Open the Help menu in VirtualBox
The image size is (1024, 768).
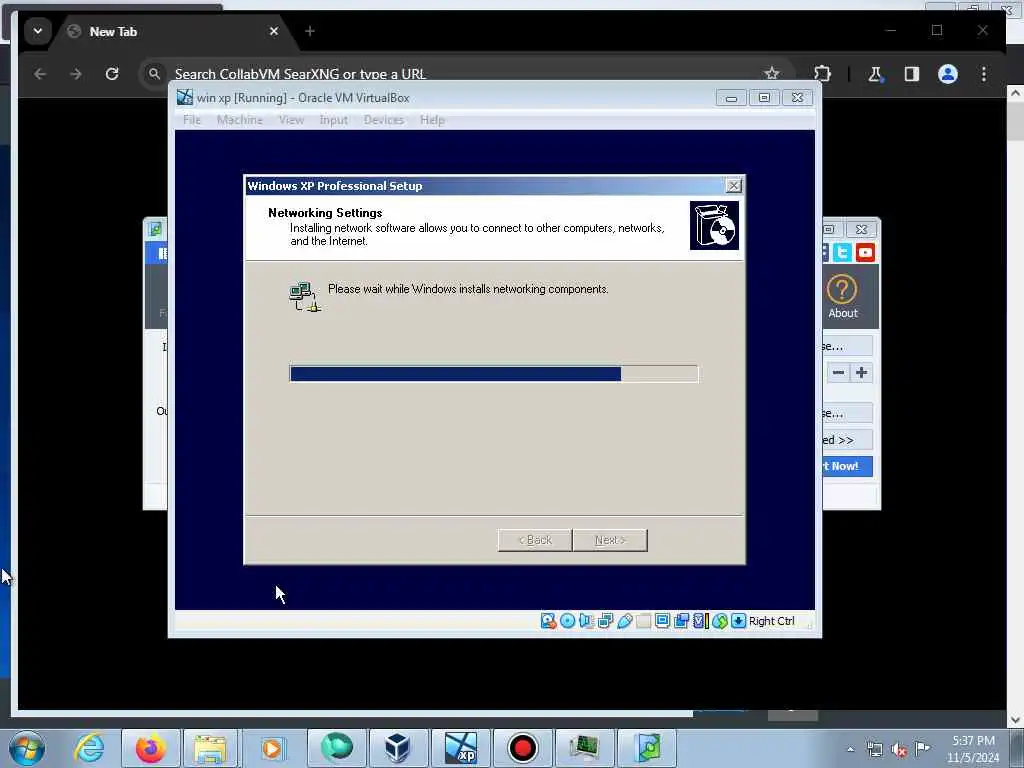432,120
